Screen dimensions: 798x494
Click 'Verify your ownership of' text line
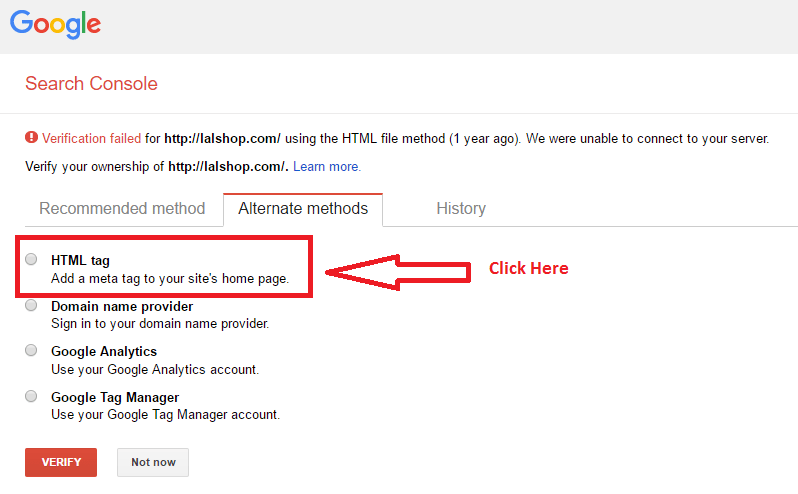pos(95,167)
